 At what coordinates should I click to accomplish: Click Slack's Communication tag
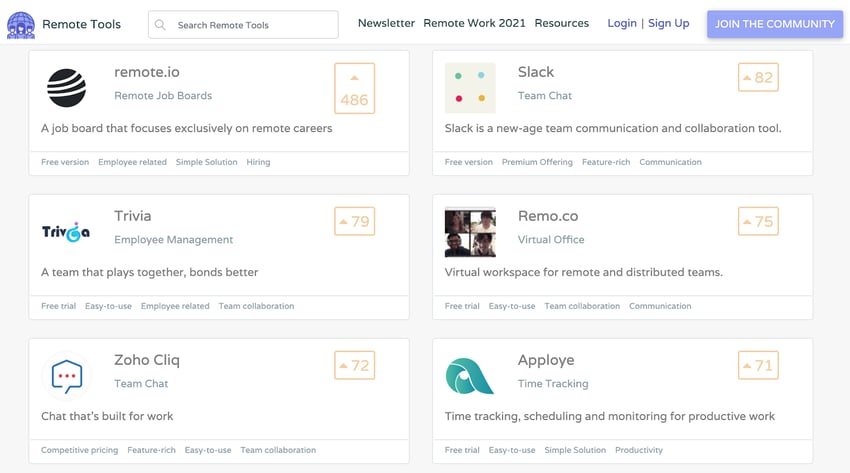point(671,162)
